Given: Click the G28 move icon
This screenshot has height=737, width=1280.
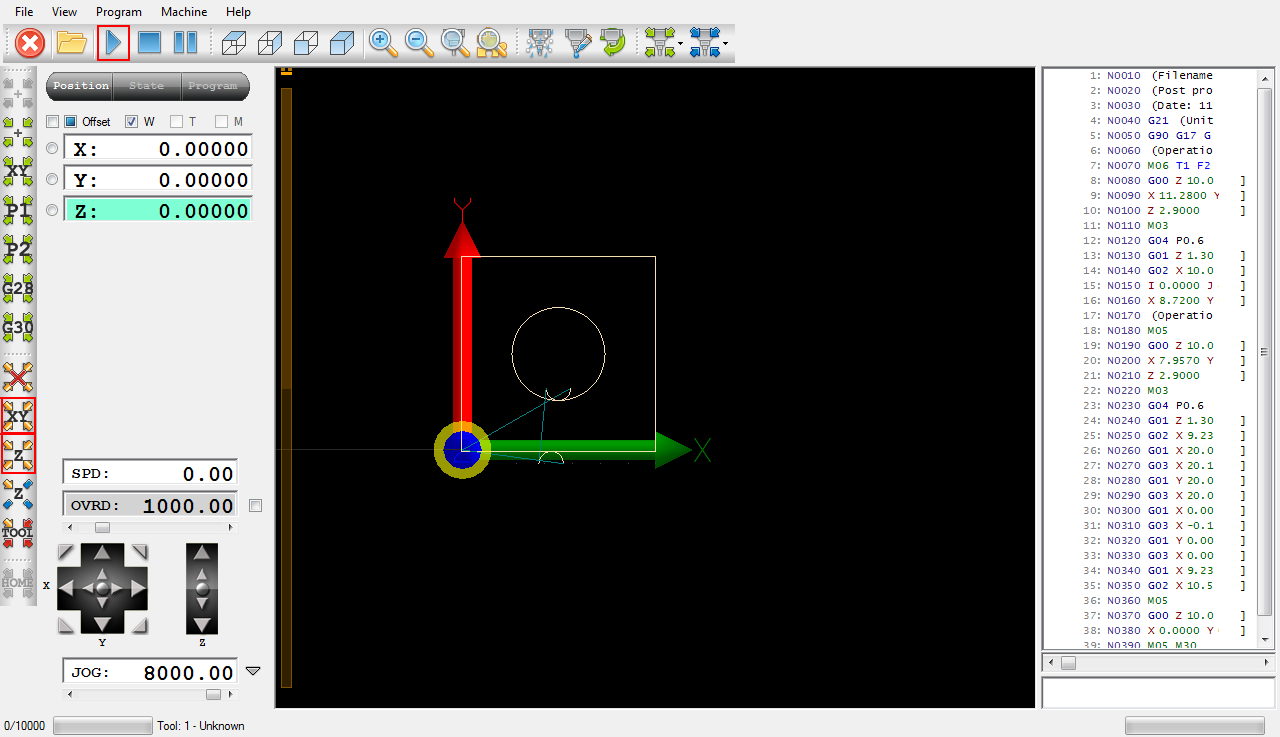Looking at the screenshot, I should click(18, 288).
